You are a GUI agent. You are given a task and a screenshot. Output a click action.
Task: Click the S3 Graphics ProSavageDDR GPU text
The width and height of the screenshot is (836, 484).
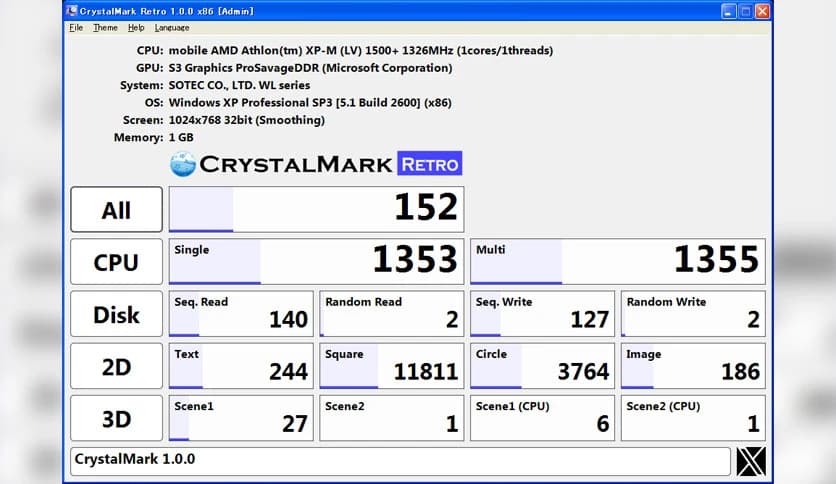[310, 68]
